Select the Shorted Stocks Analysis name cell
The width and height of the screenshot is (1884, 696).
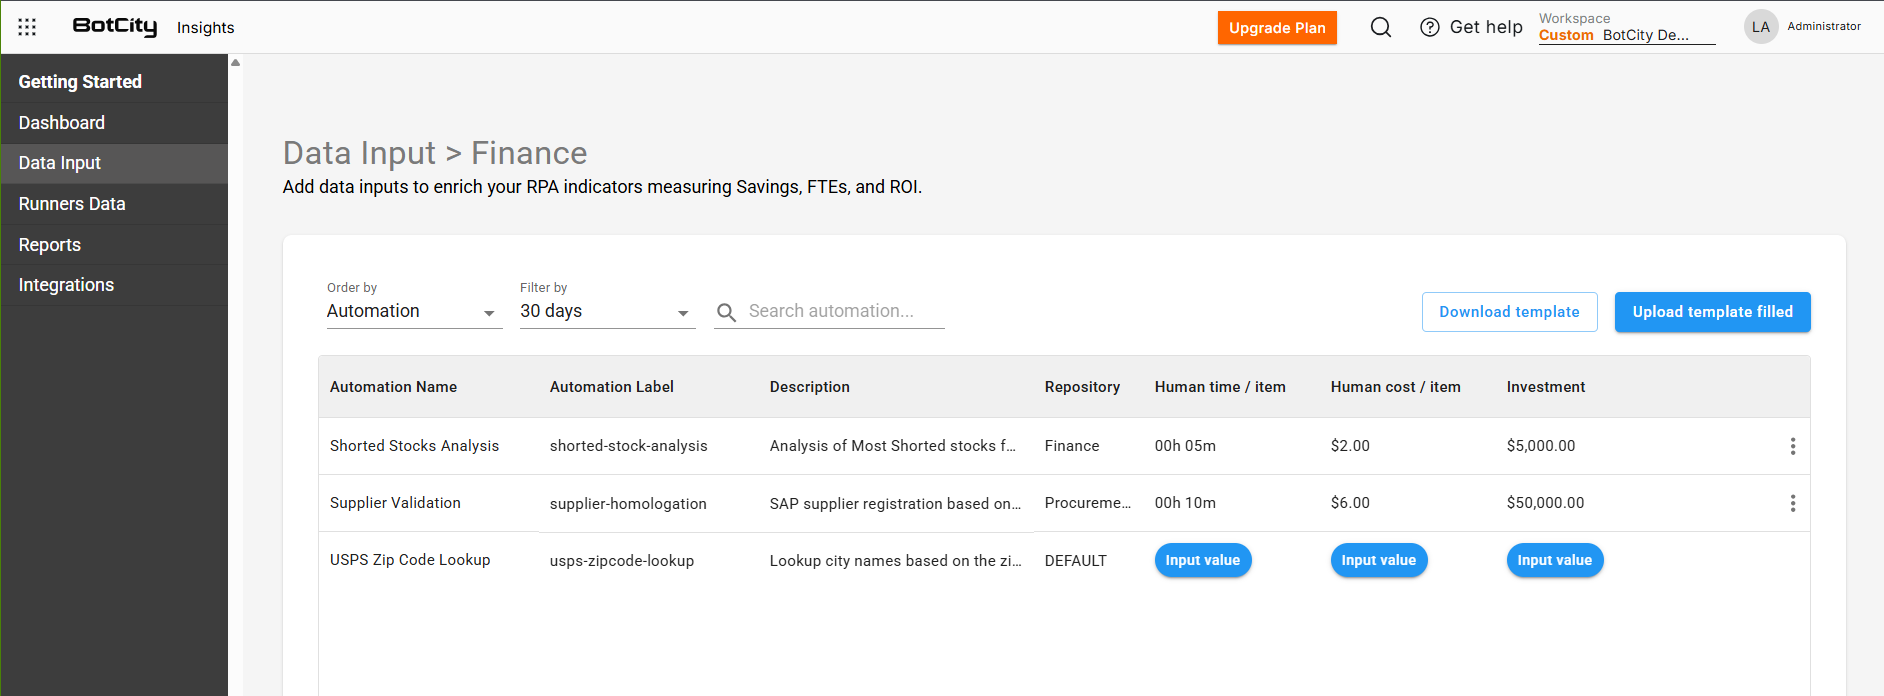pos(414,446)
